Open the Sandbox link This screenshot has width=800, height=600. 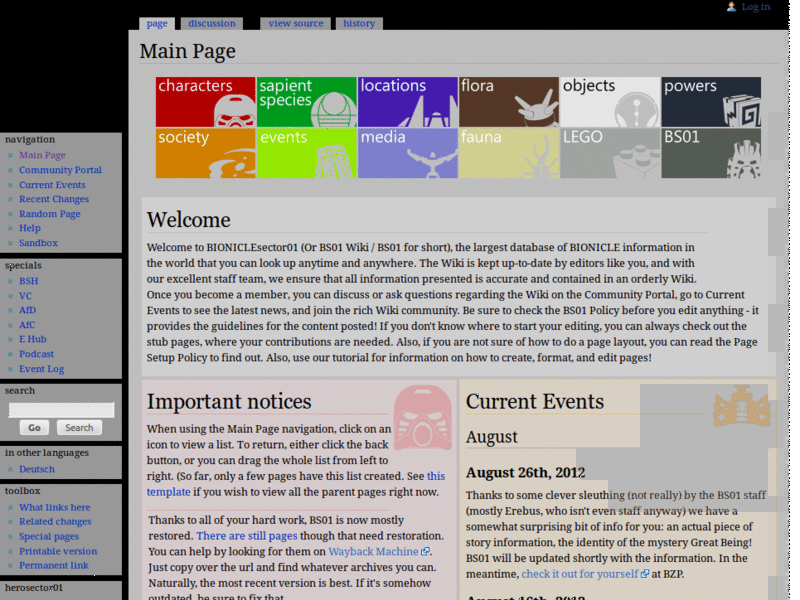click(x=38, y=243)
